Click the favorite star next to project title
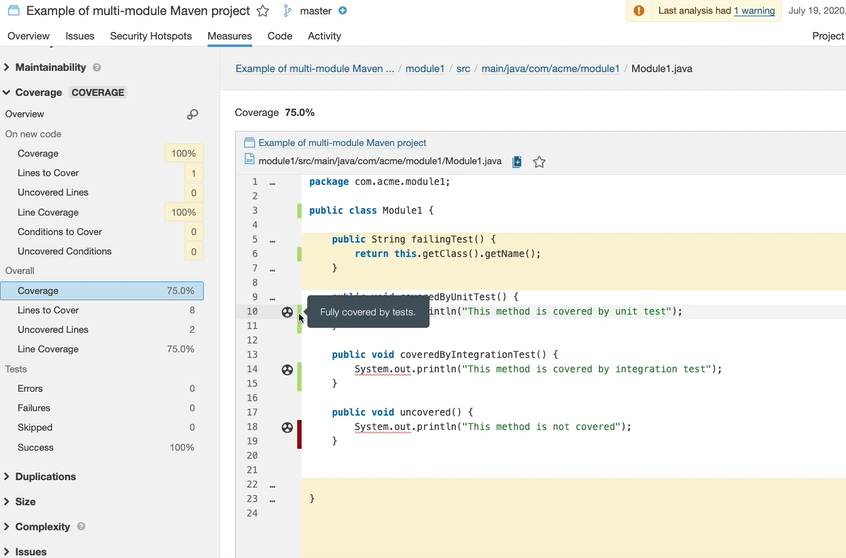846x558 pixels. 263,11
